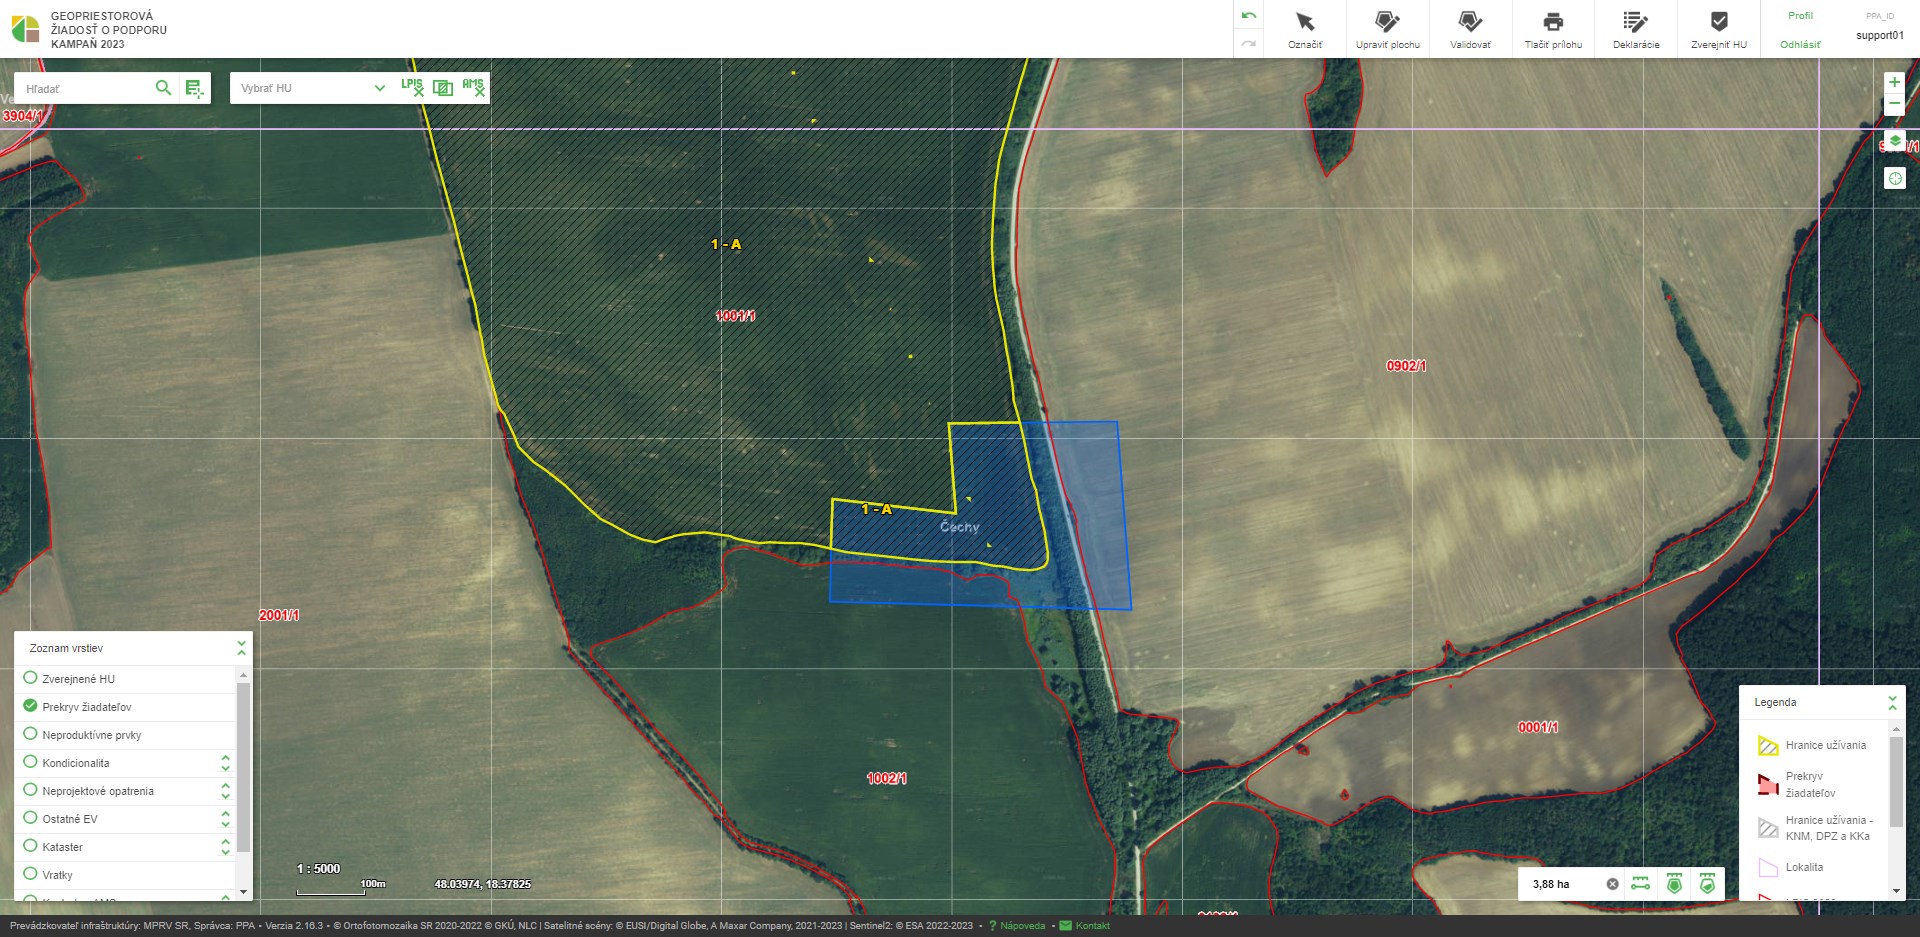The image size is (1920, 937).
Task: Select the measure partial area tool
Action: (1707, 884)
